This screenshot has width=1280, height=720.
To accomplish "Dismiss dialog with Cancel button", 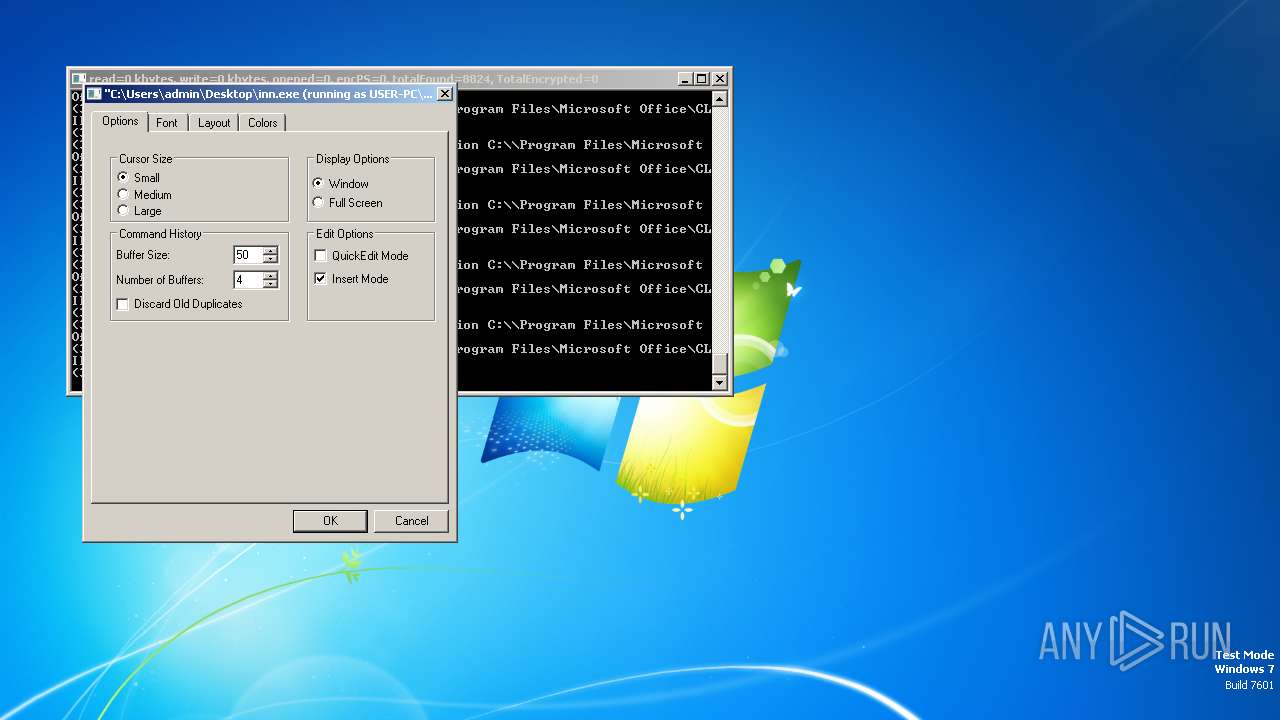I will (411, 521).
